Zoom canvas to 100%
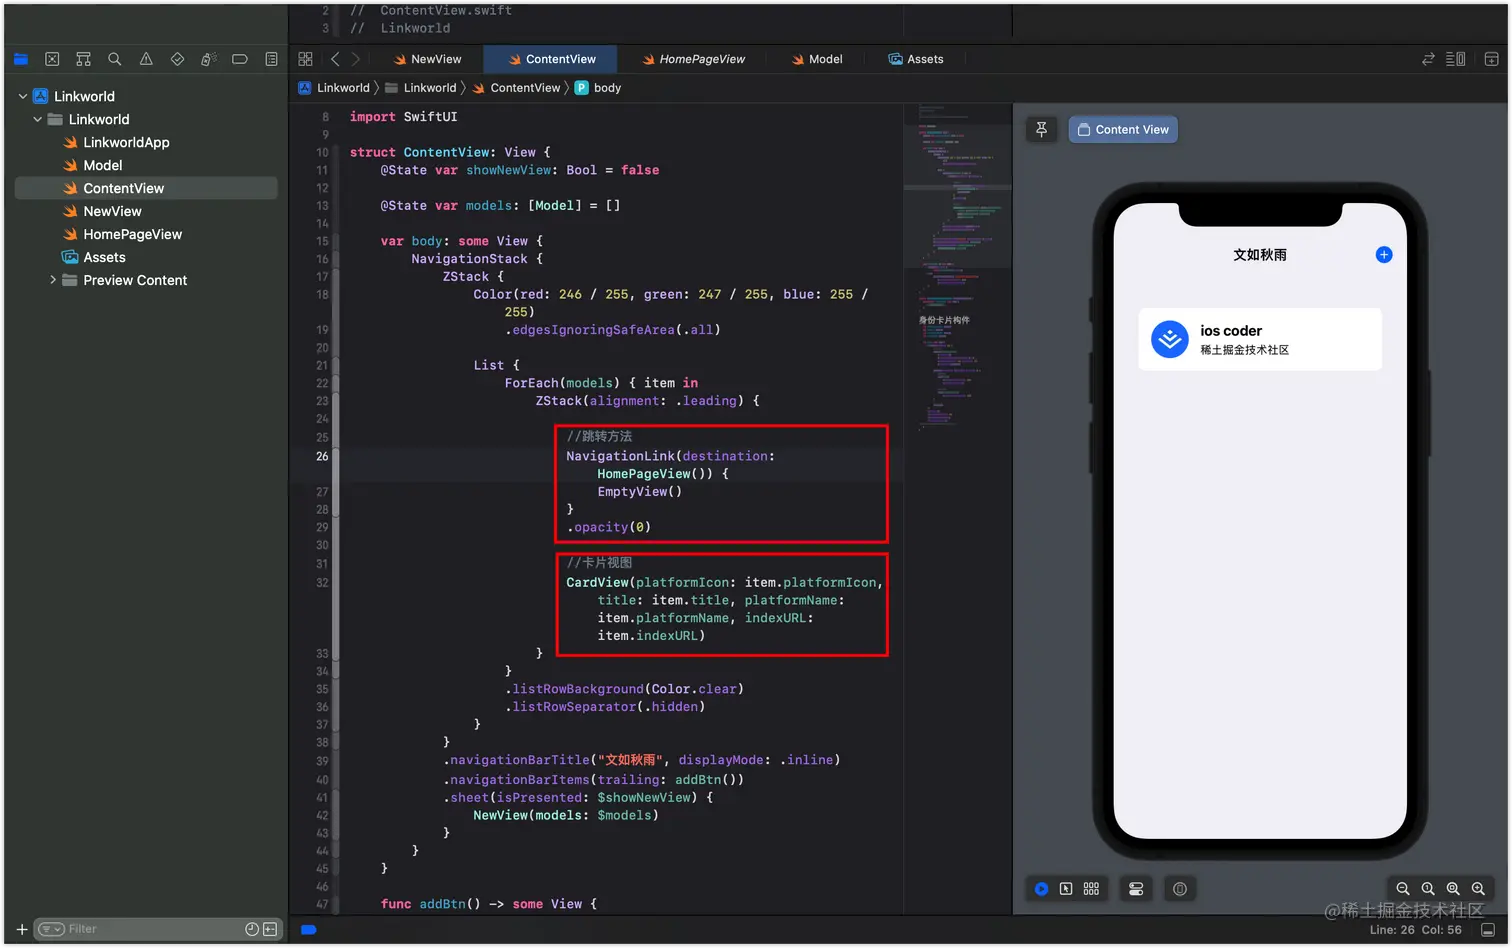 click(1428, 888)
